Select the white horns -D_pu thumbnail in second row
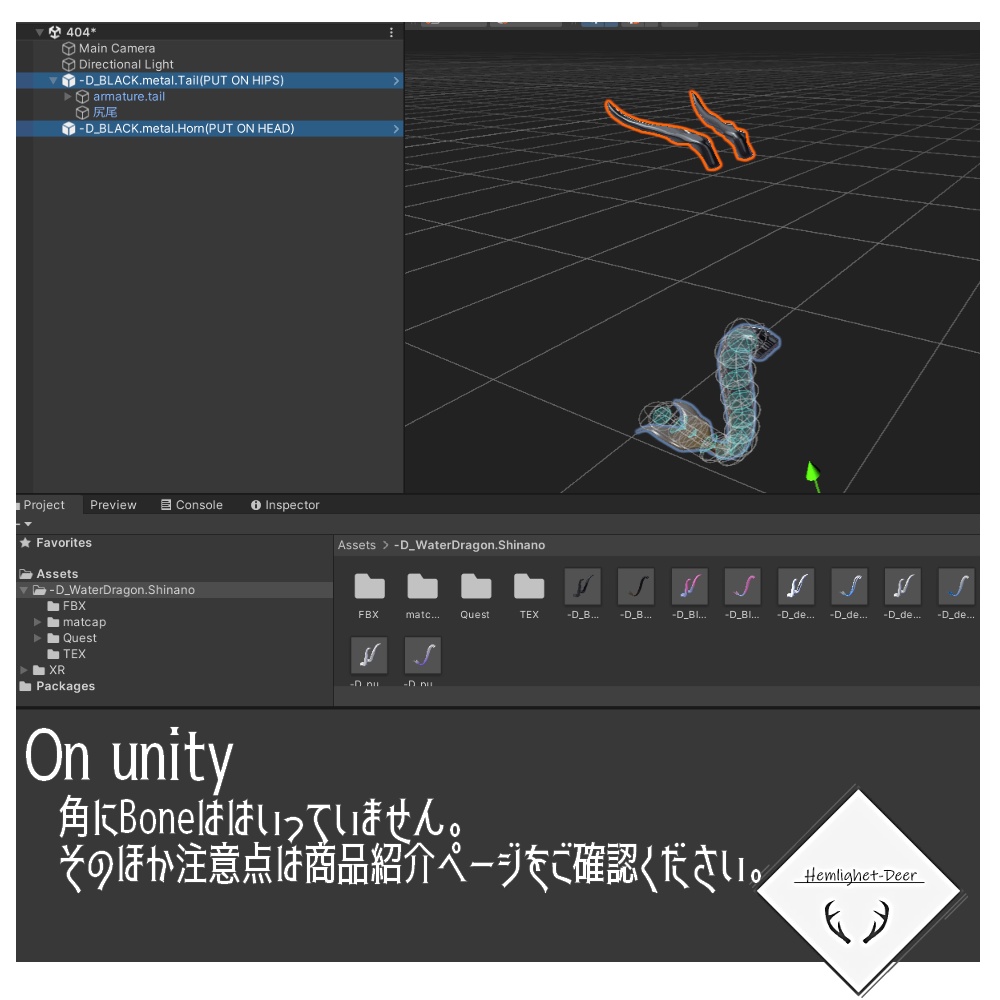1000x1000 pixels. tap(369, 655)
